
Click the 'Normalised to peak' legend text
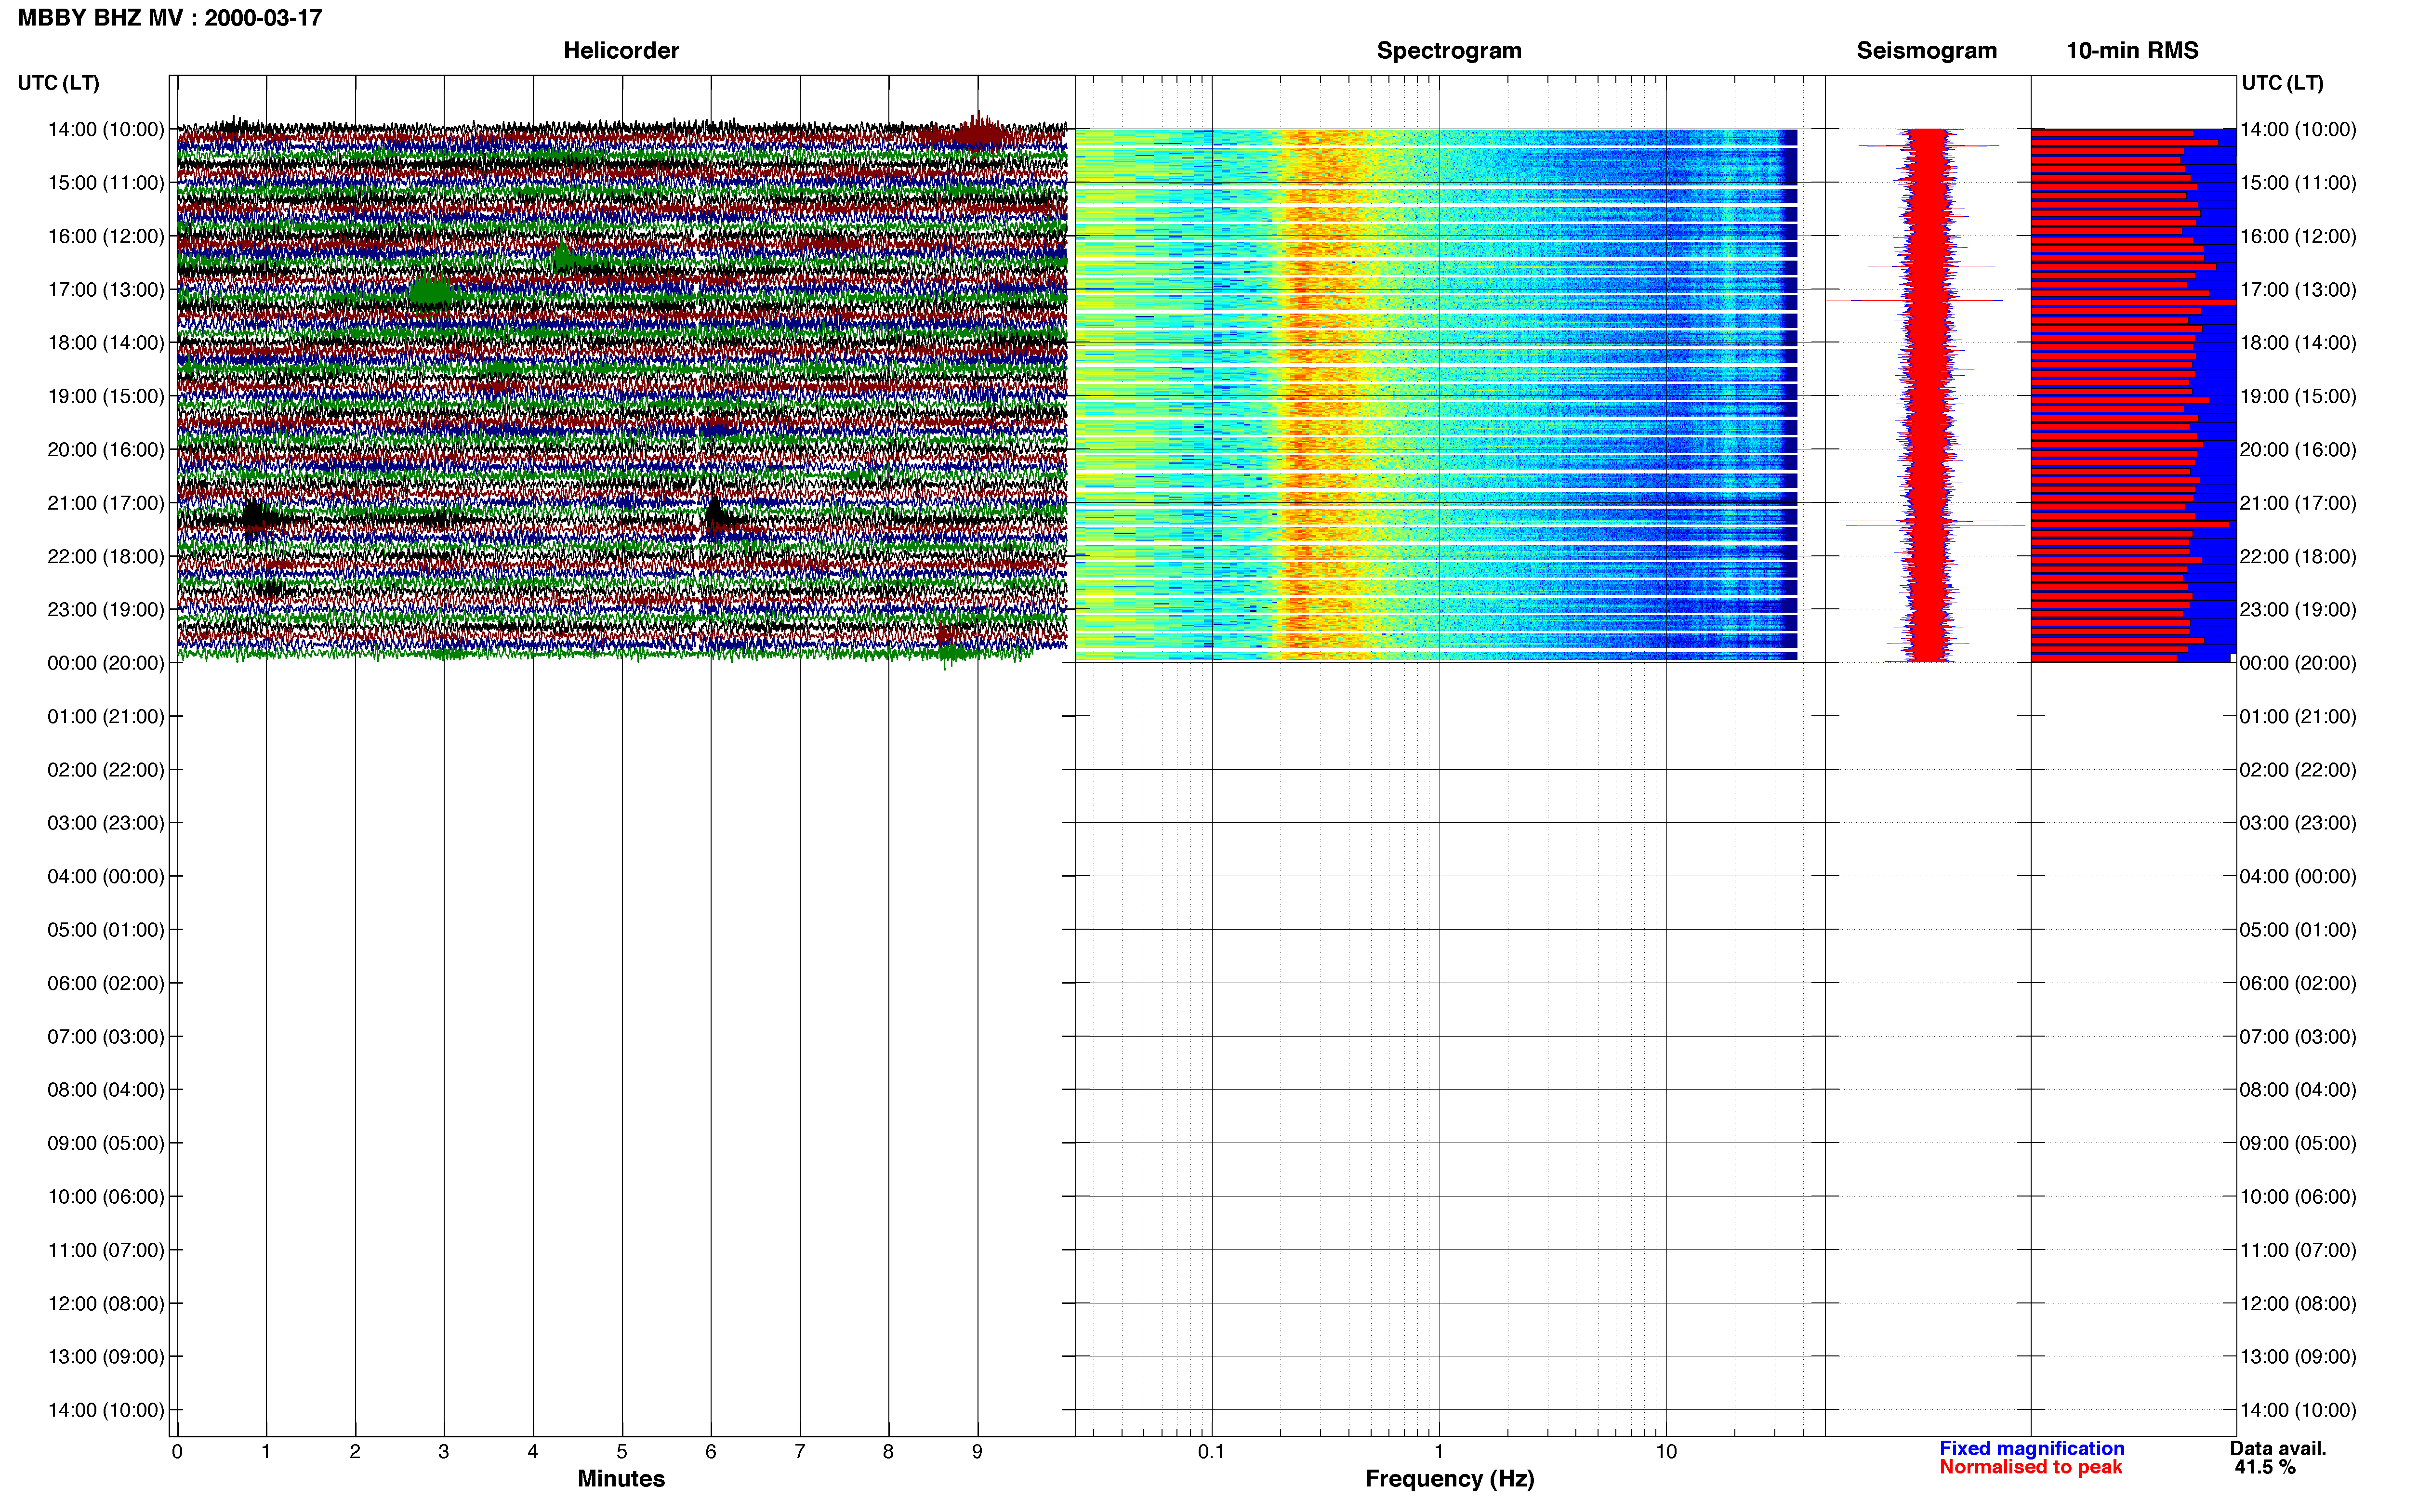(x=2030, y=1467)
